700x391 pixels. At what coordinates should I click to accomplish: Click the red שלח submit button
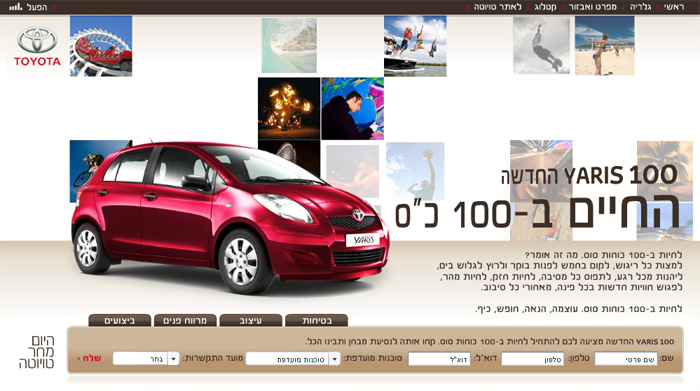(89, 358)
